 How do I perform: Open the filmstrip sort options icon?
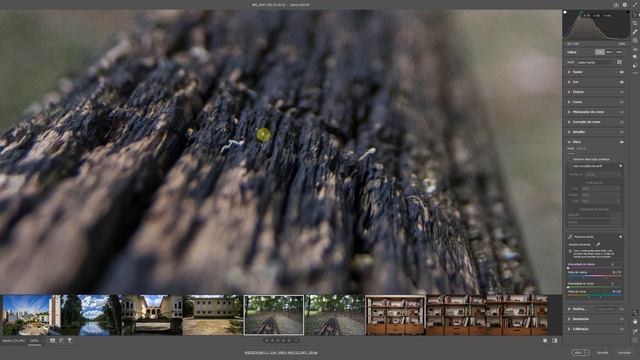61,340
